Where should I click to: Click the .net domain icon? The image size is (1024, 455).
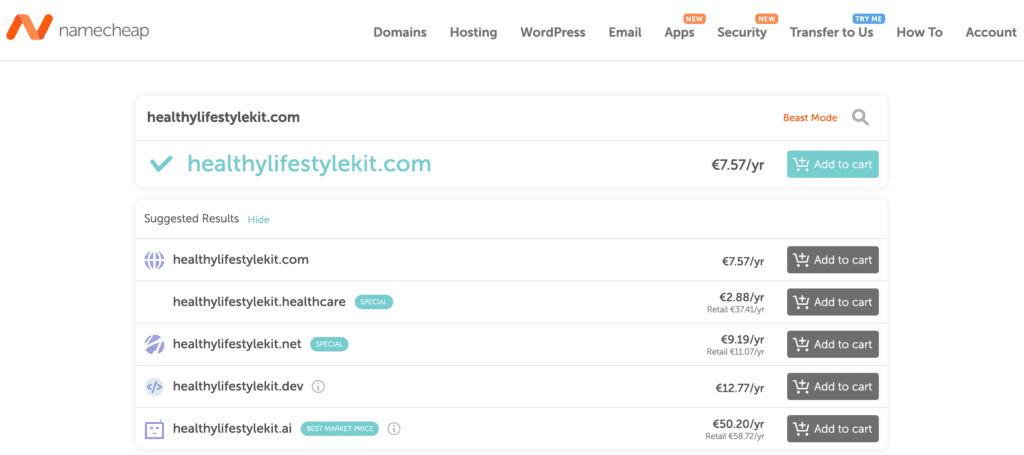click(x=154, y=345)
